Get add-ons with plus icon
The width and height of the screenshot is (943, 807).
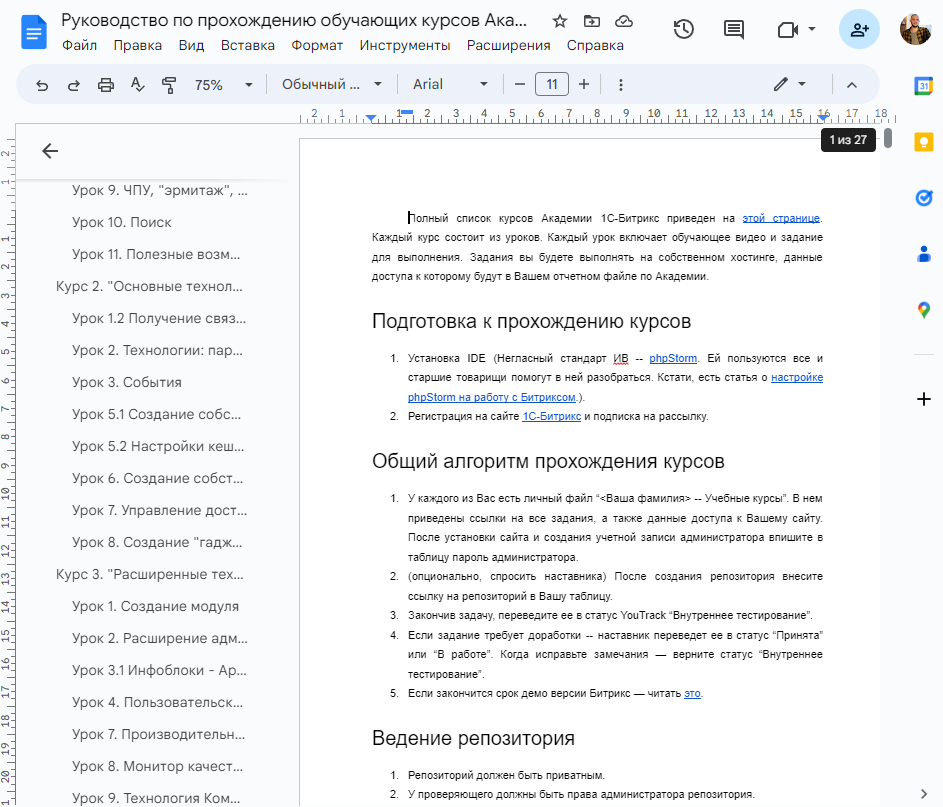[x=924, y=399]
